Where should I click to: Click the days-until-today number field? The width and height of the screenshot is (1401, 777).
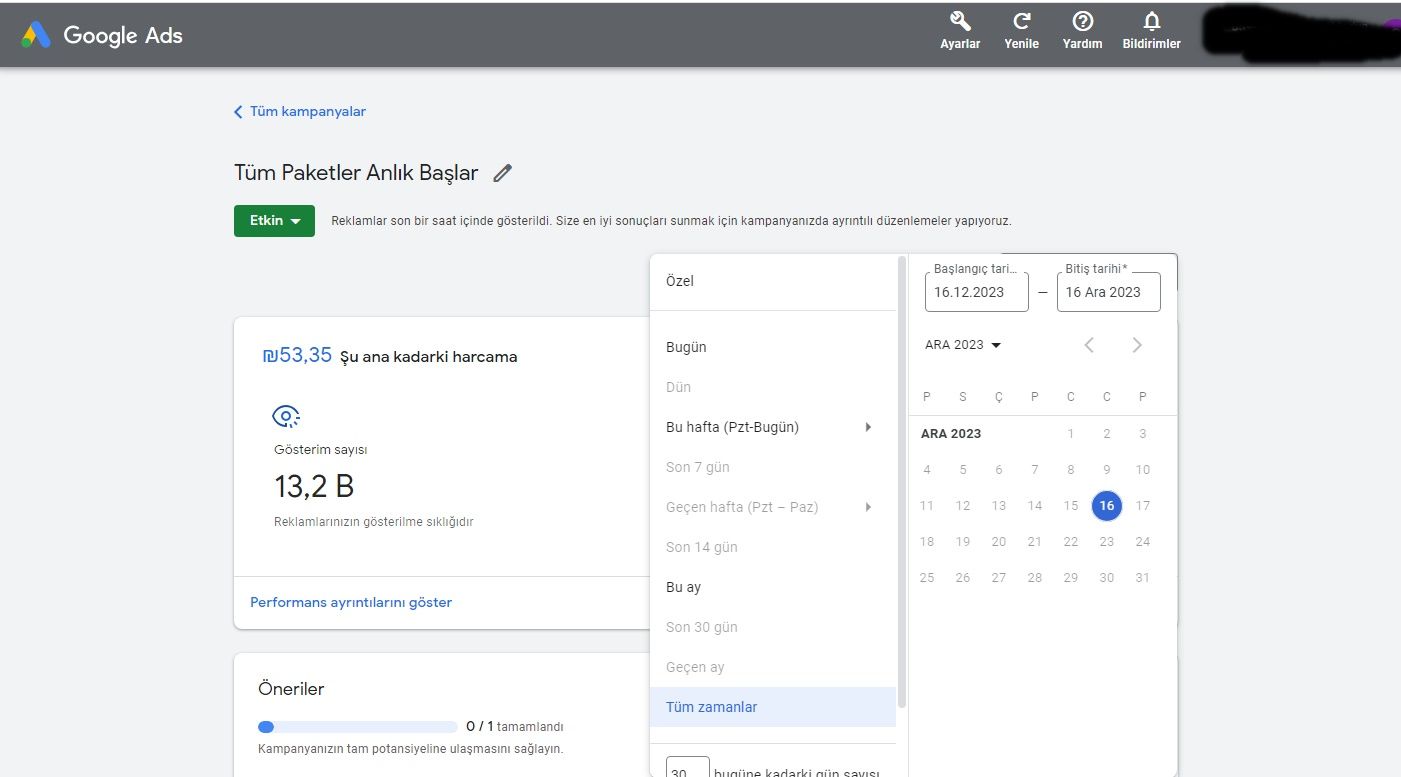(x=688, y=767)
